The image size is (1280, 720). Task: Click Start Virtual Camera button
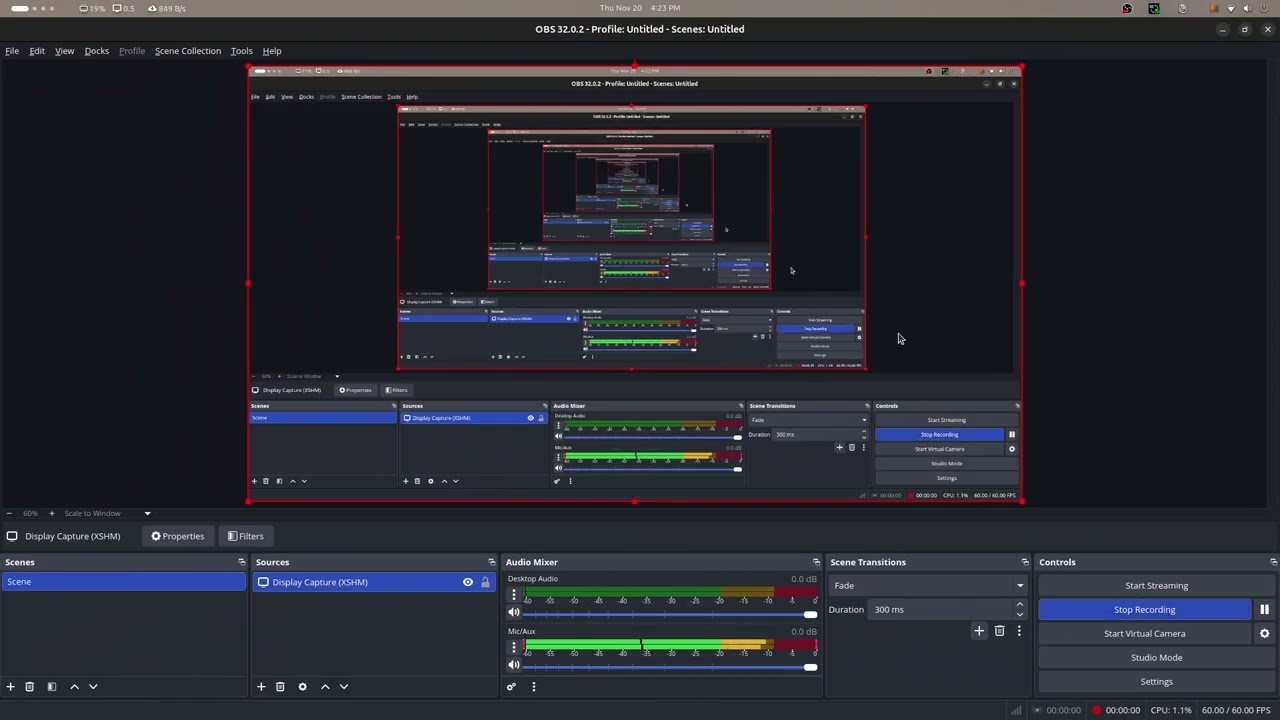click(x=1145, y=634)
